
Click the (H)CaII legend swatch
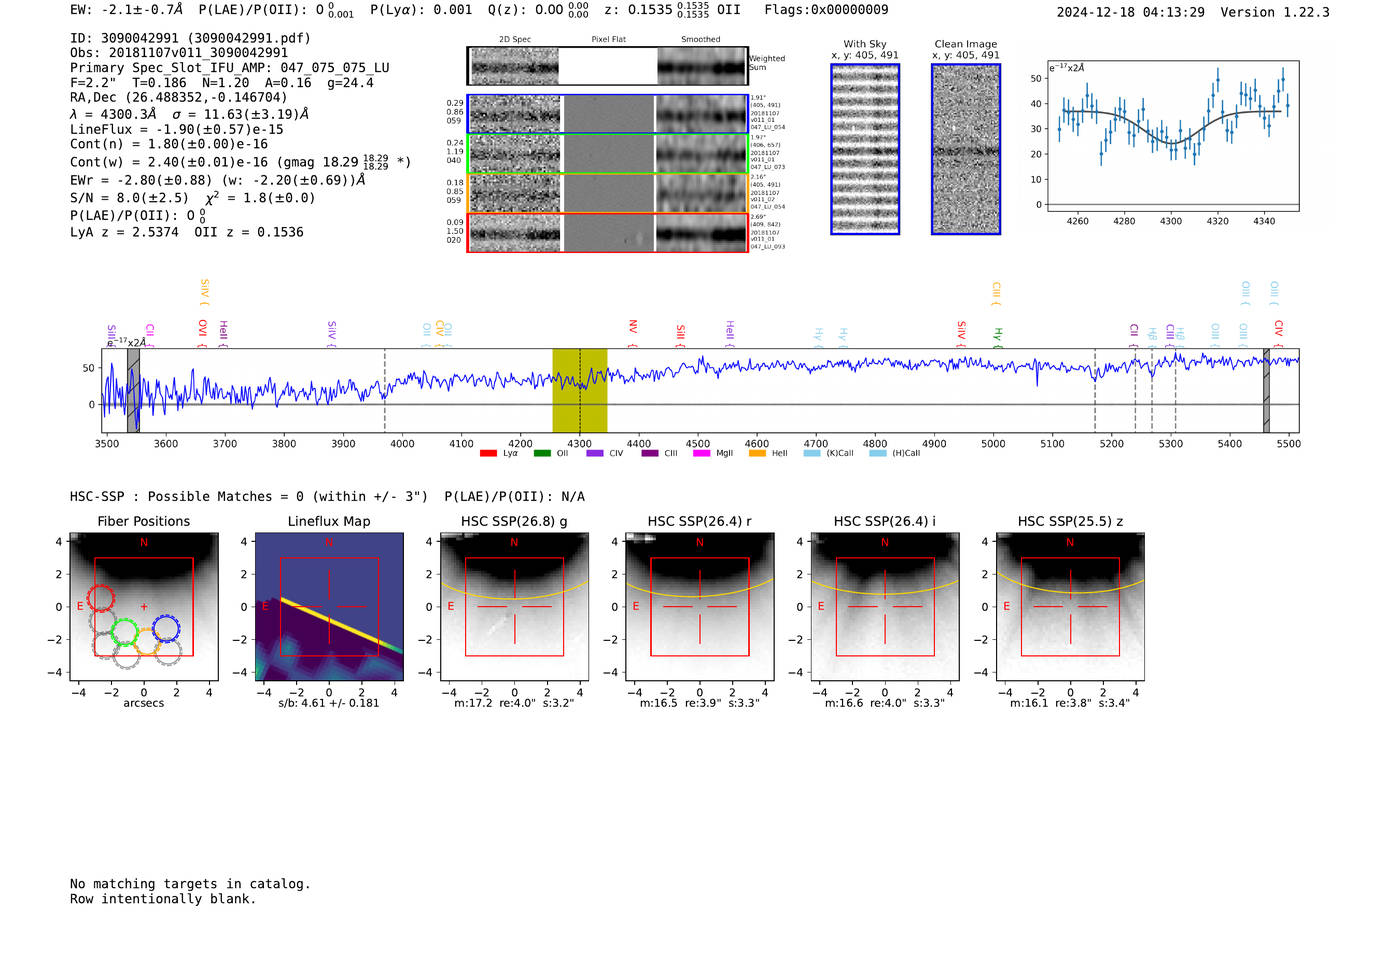878,453
